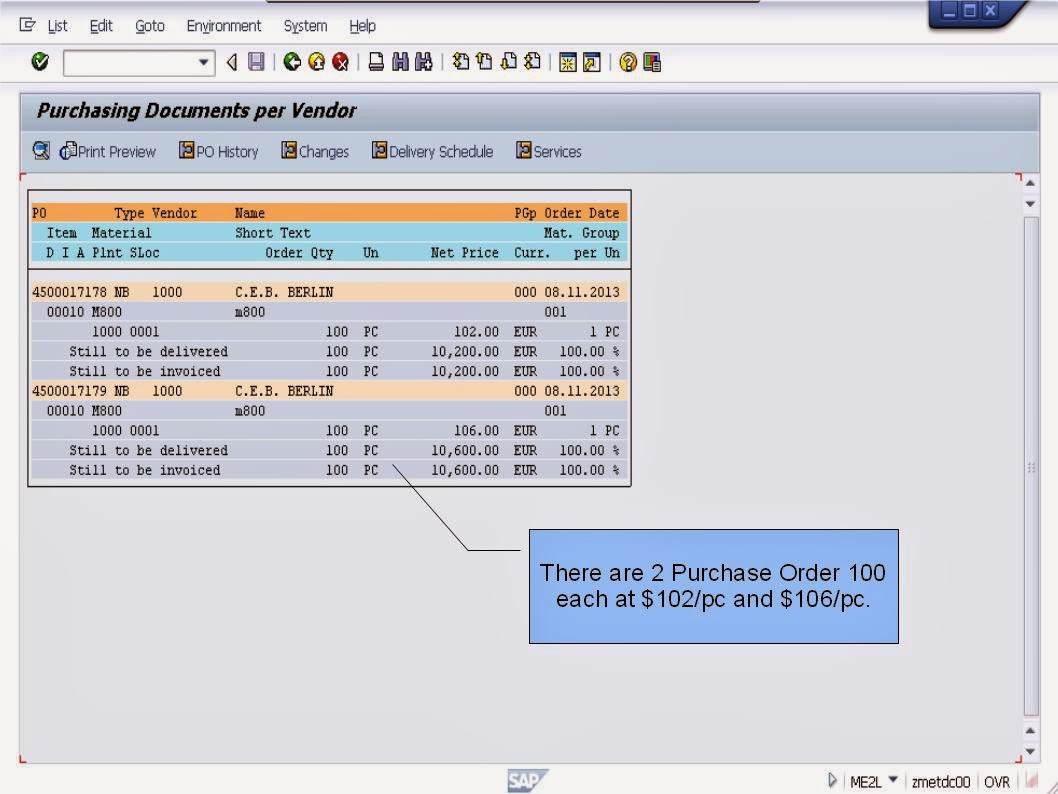The width and height of the screenshot is (1058, 794).
Task: Go to Last Page icon
Action: (x=532, y=62)
